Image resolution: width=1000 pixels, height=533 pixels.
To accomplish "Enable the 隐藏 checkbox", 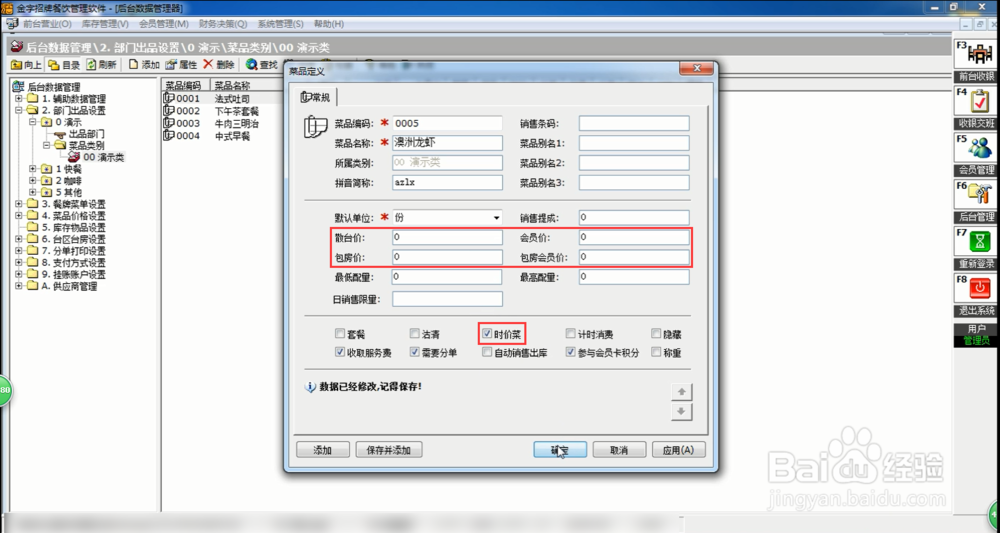I will (656, 333).
